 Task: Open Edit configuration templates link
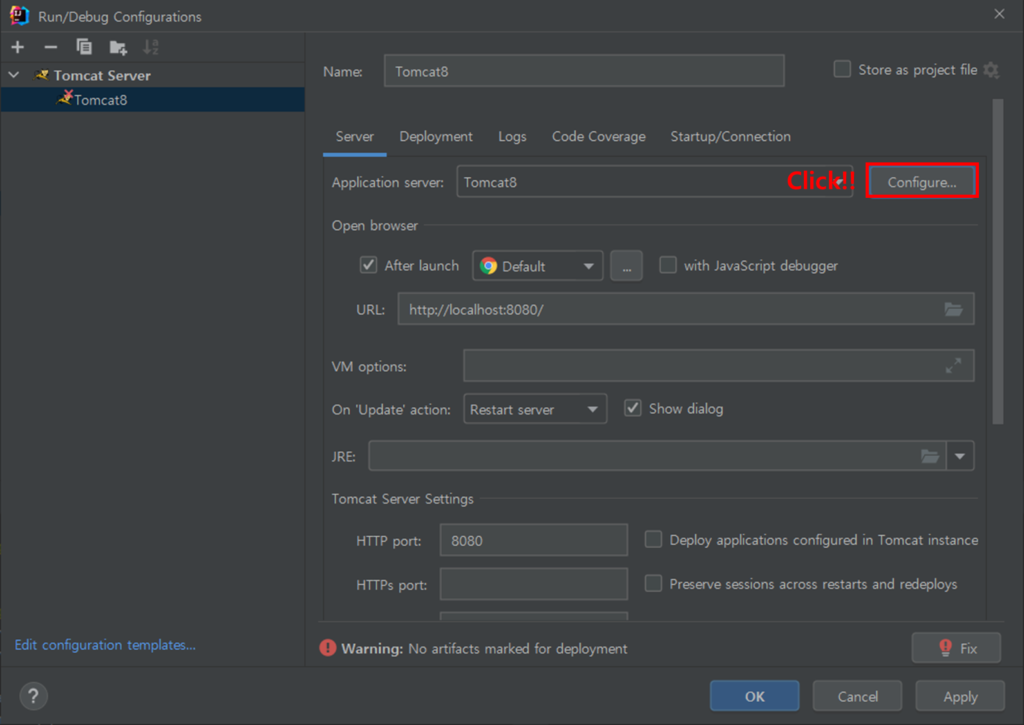pyautogui.click(x=105, y=645)
